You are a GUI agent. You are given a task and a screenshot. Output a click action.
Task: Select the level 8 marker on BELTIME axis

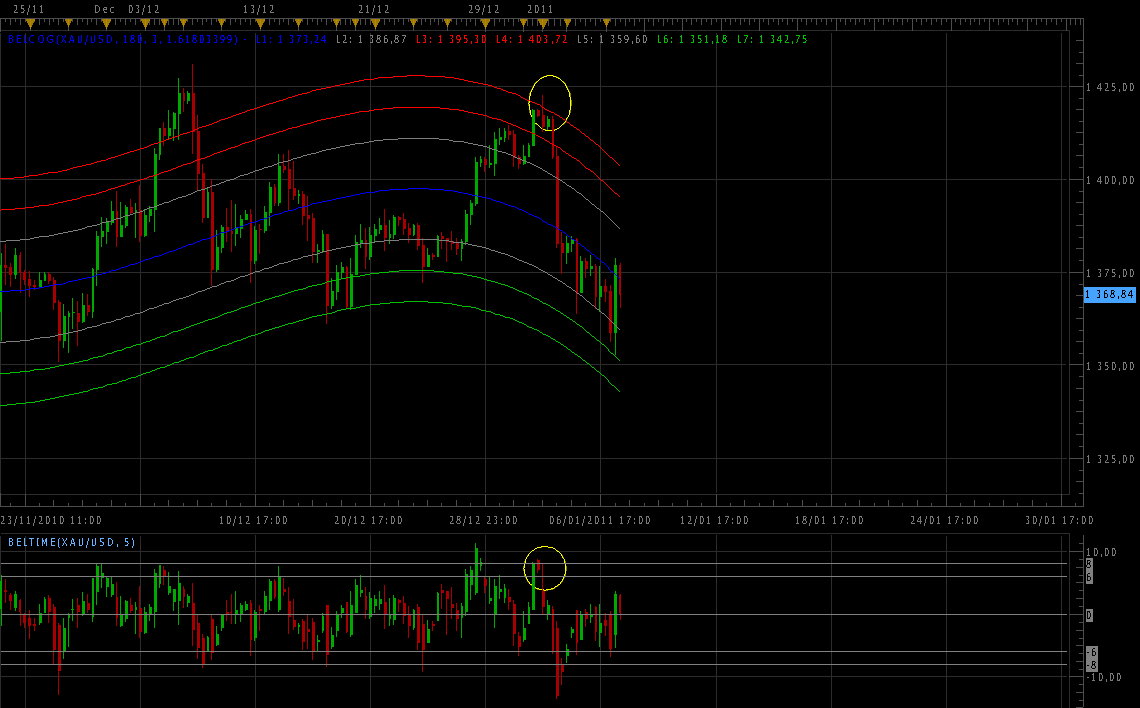[x=1090, y=565]
